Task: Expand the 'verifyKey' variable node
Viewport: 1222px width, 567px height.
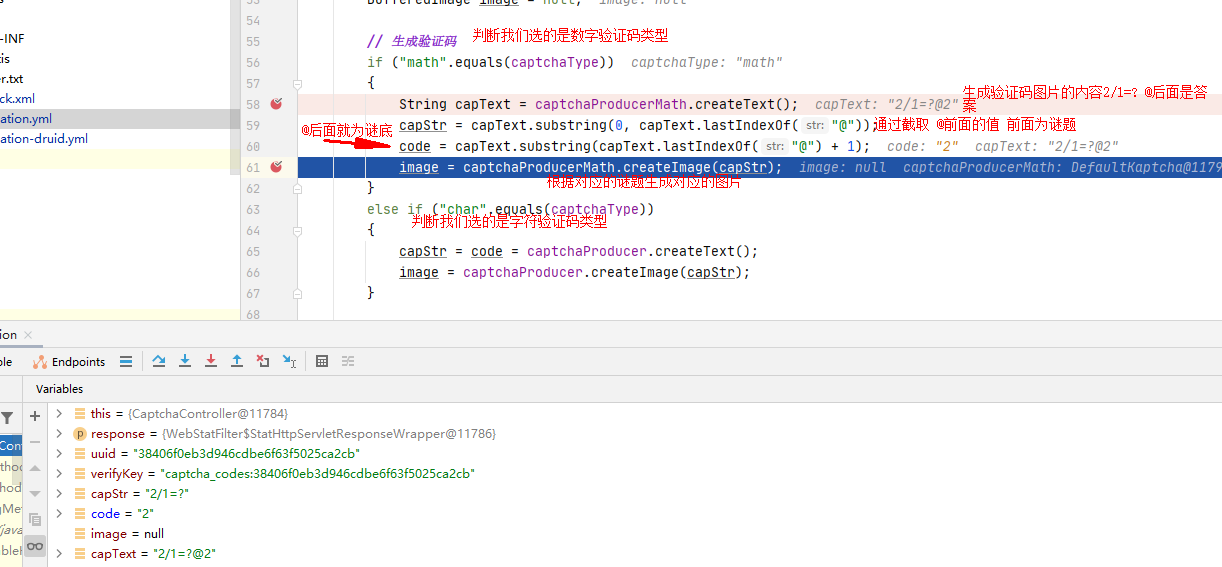Action: (59, 473)
